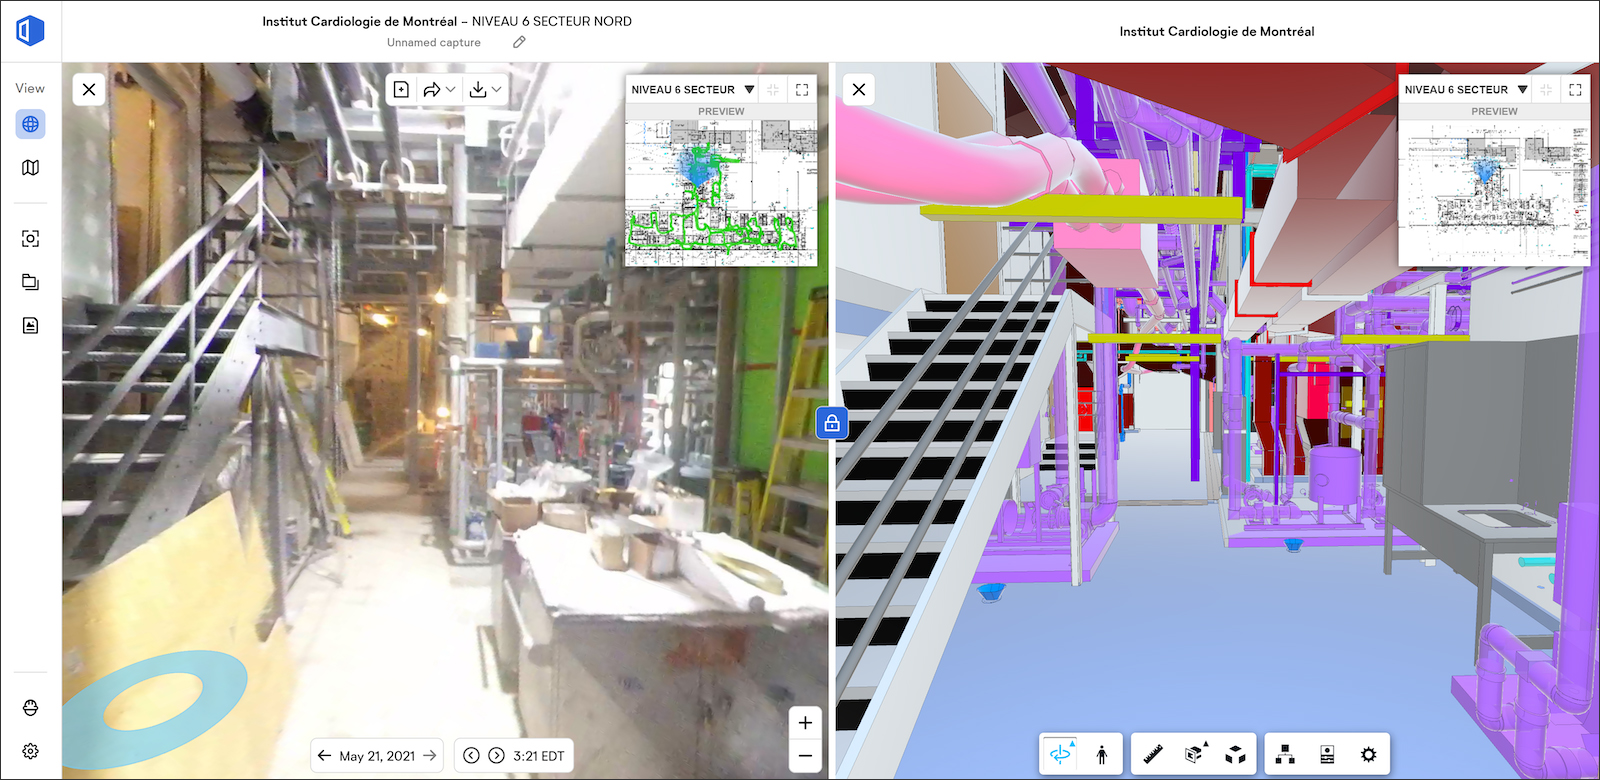The height and width of the screenshot is (780, 1600).
Task: Edit capture name with the pencil icon
Action: coord(519,42)
